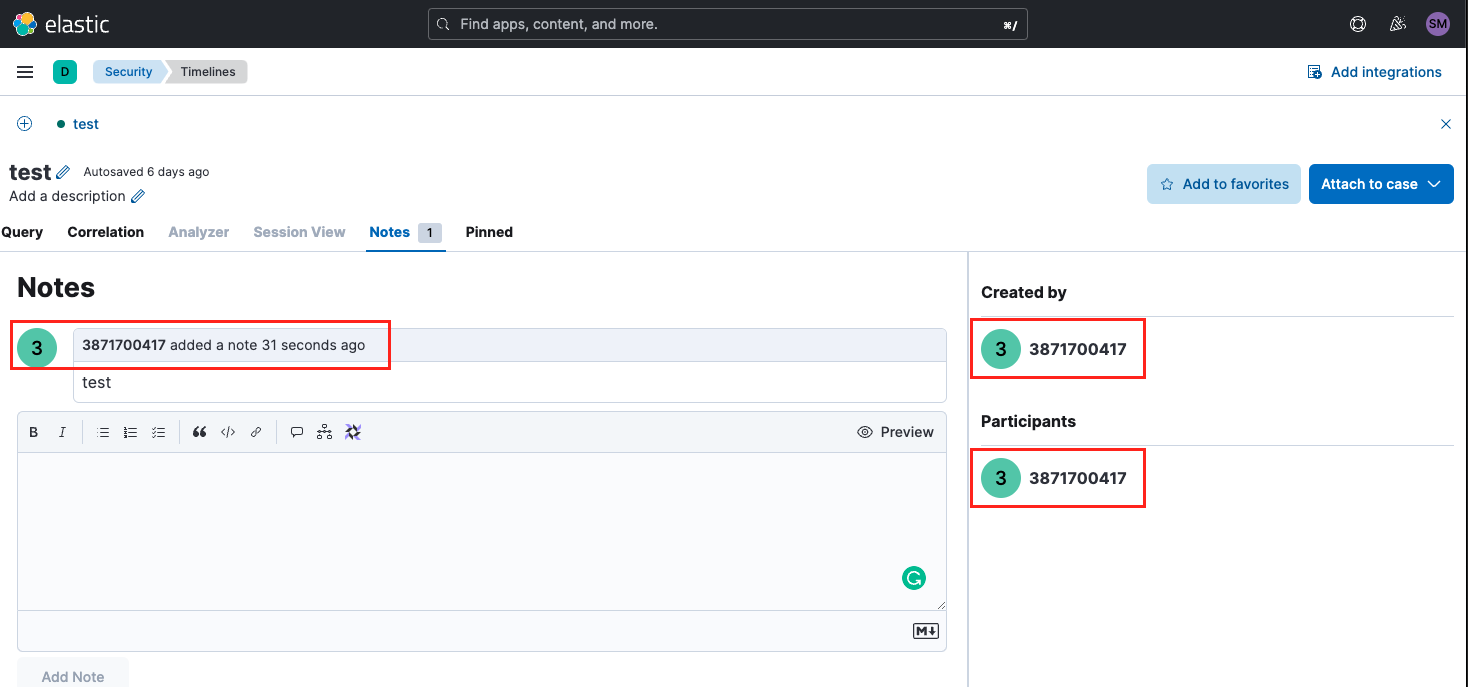Apply italic formatting in note editor

click(62, 432)
